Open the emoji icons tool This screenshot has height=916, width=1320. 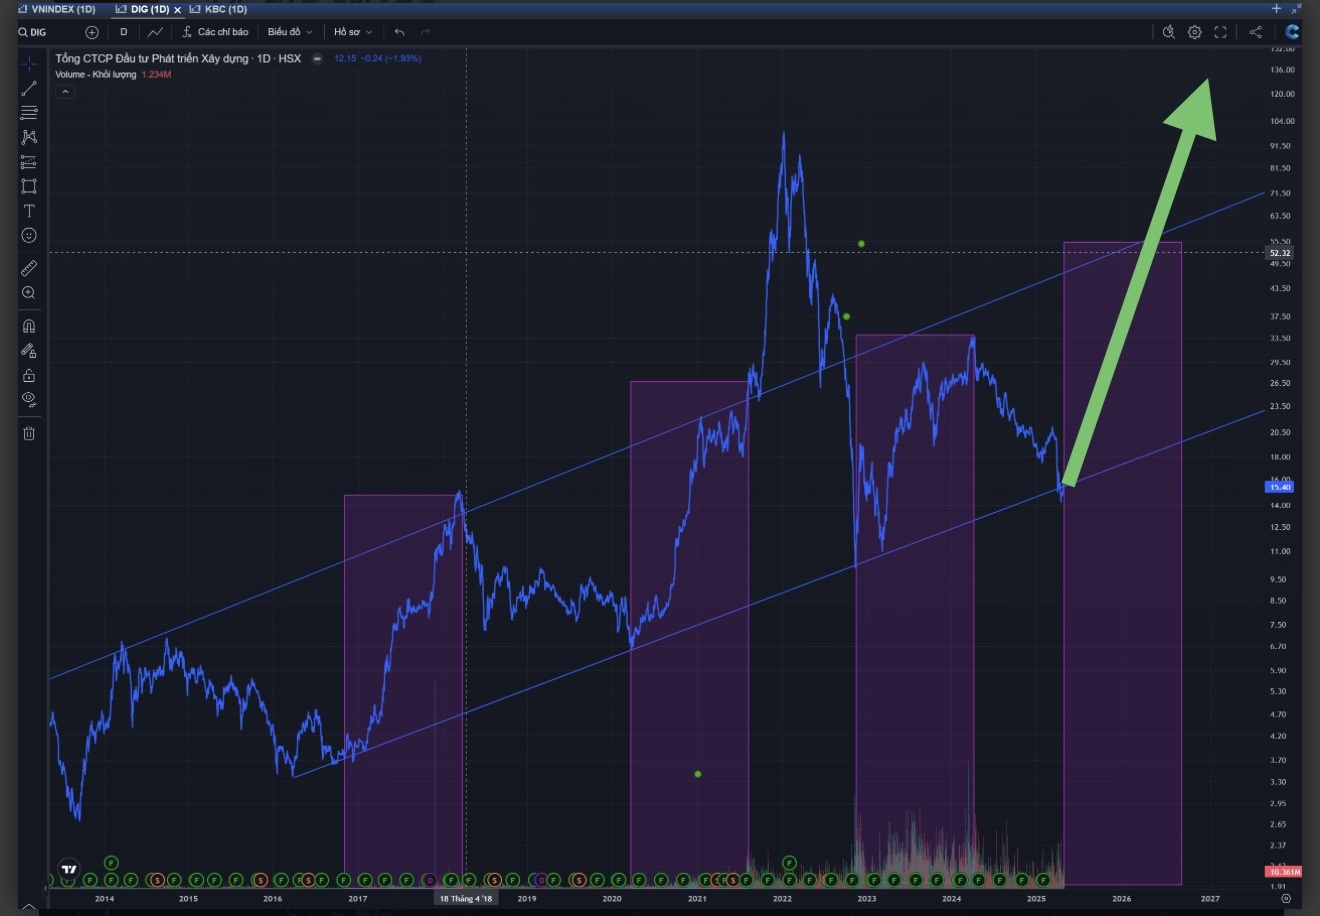pyautogui.click(x=29, y=235)
